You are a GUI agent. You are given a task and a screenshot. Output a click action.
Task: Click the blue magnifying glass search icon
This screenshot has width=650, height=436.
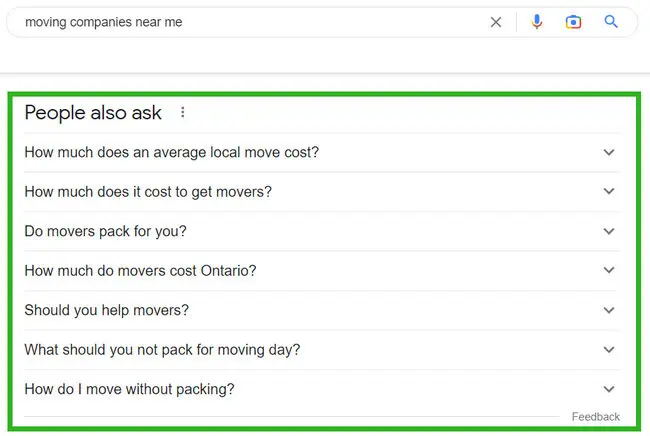(611, 22)
